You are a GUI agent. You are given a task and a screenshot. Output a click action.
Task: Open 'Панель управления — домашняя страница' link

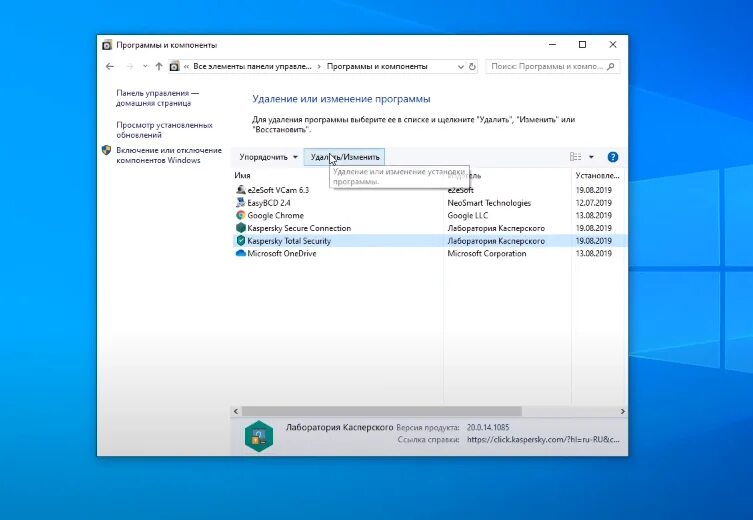[x=157, y=98]
